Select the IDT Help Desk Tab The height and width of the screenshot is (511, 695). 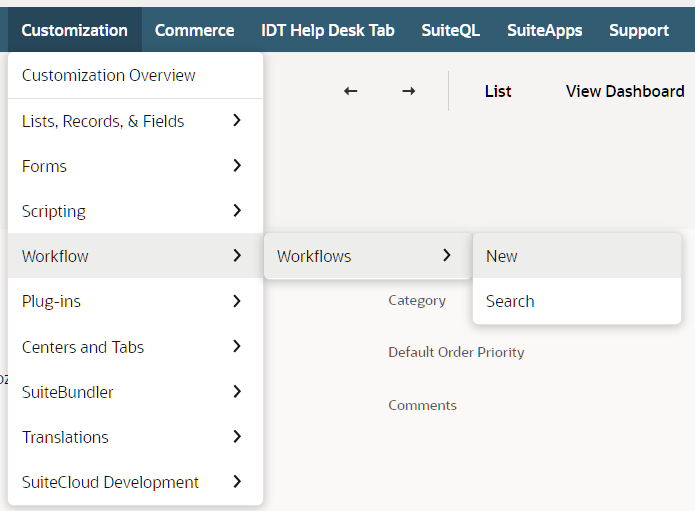(x=328, y=30)
